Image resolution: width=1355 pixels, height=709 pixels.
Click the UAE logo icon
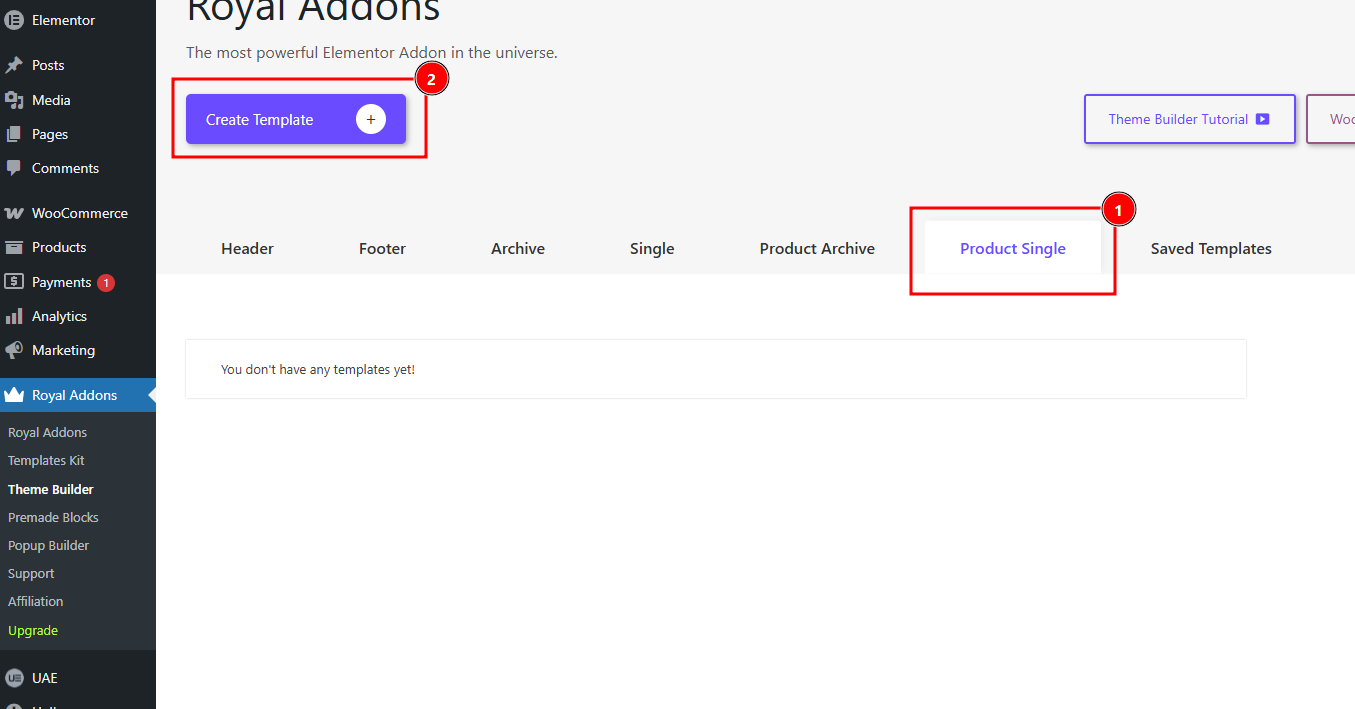(14, 678)
